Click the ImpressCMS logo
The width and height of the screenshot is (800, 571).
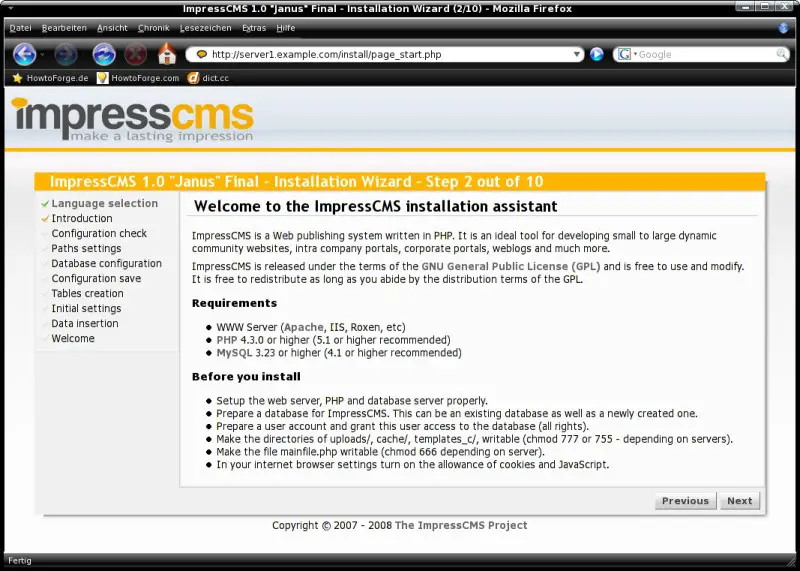pyautogui.click(x=133, y=119)
